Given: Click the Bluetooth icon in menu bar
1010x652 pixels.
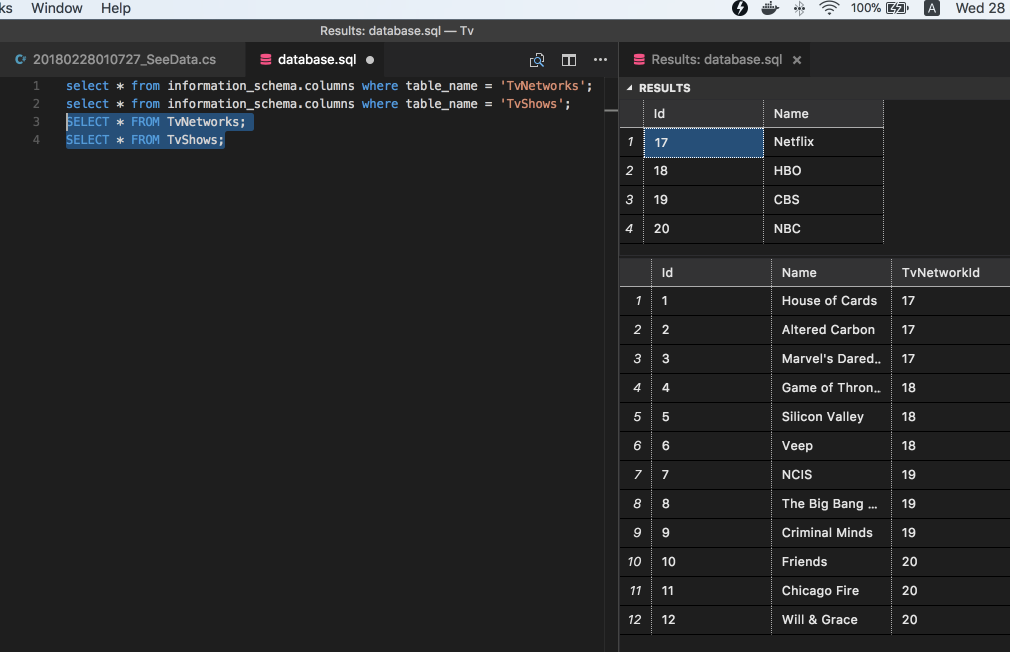Looking at the screenshot, I should point(799,8).
